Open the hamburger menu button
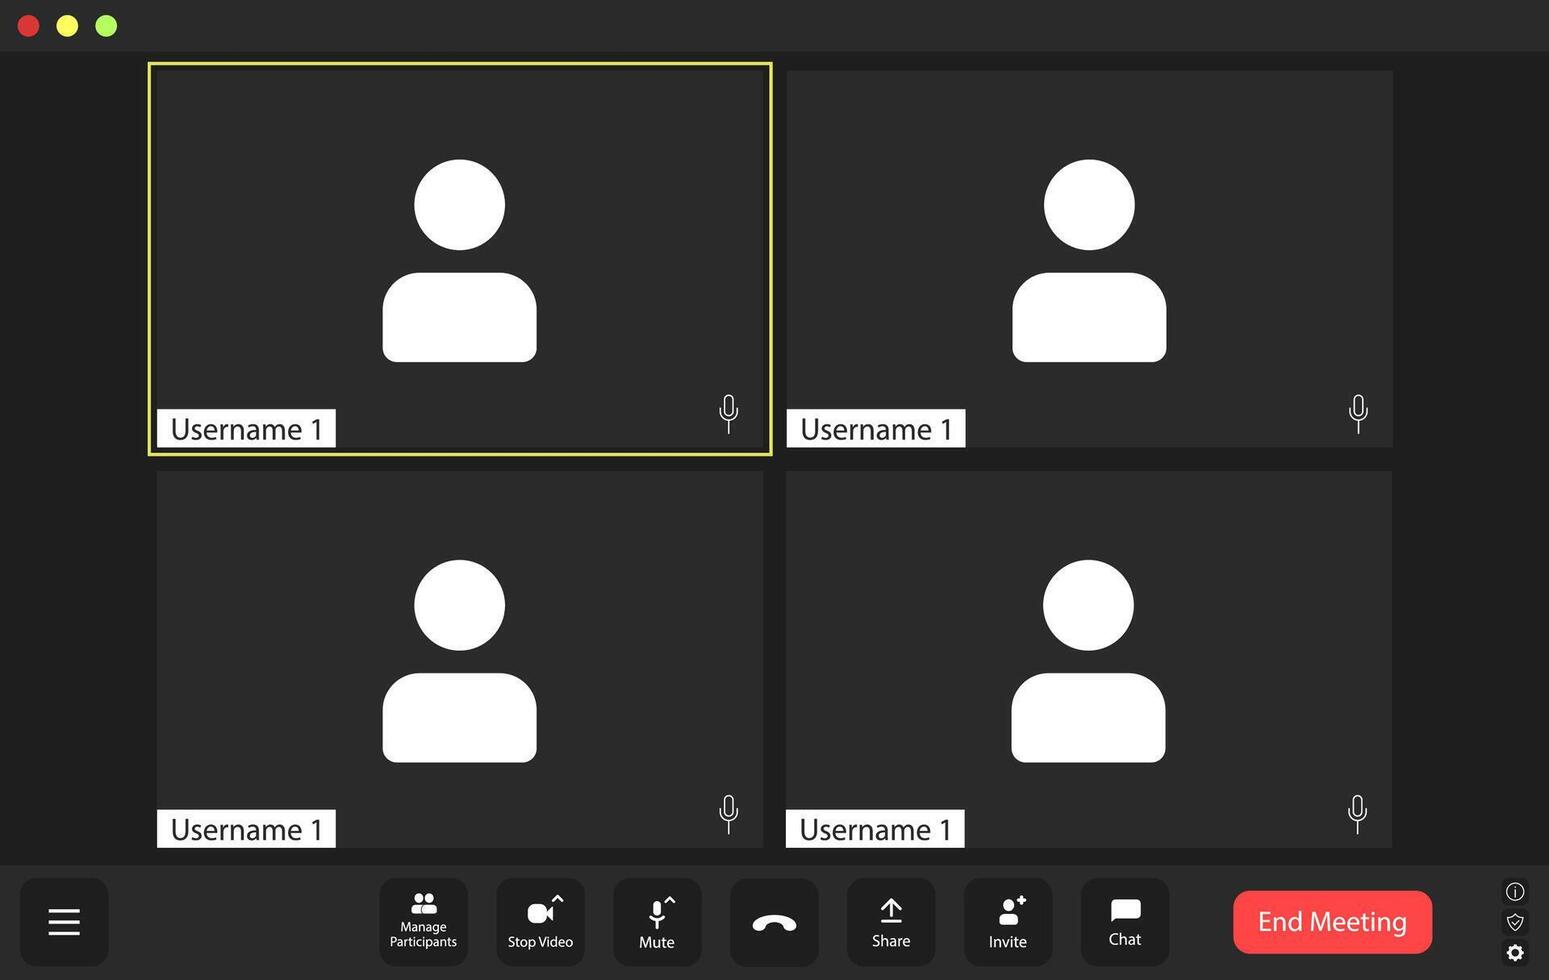Viewport: 1549px width, 980px height. [x=64, y=922]
